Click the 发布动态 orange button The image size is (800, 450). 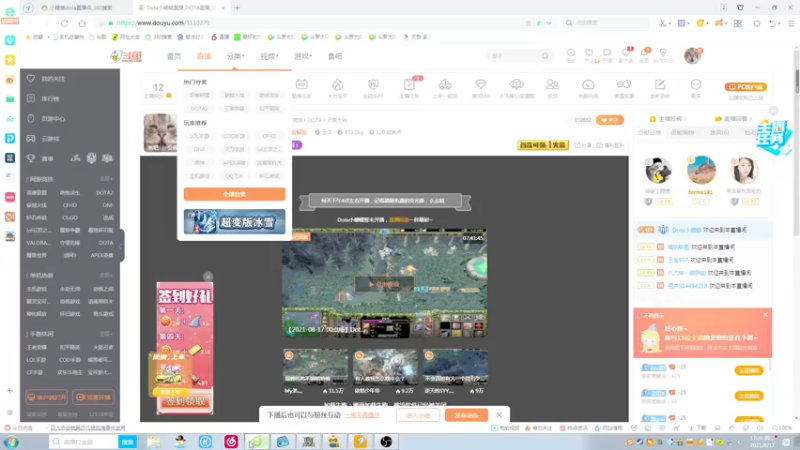click(x=466, y=415)
